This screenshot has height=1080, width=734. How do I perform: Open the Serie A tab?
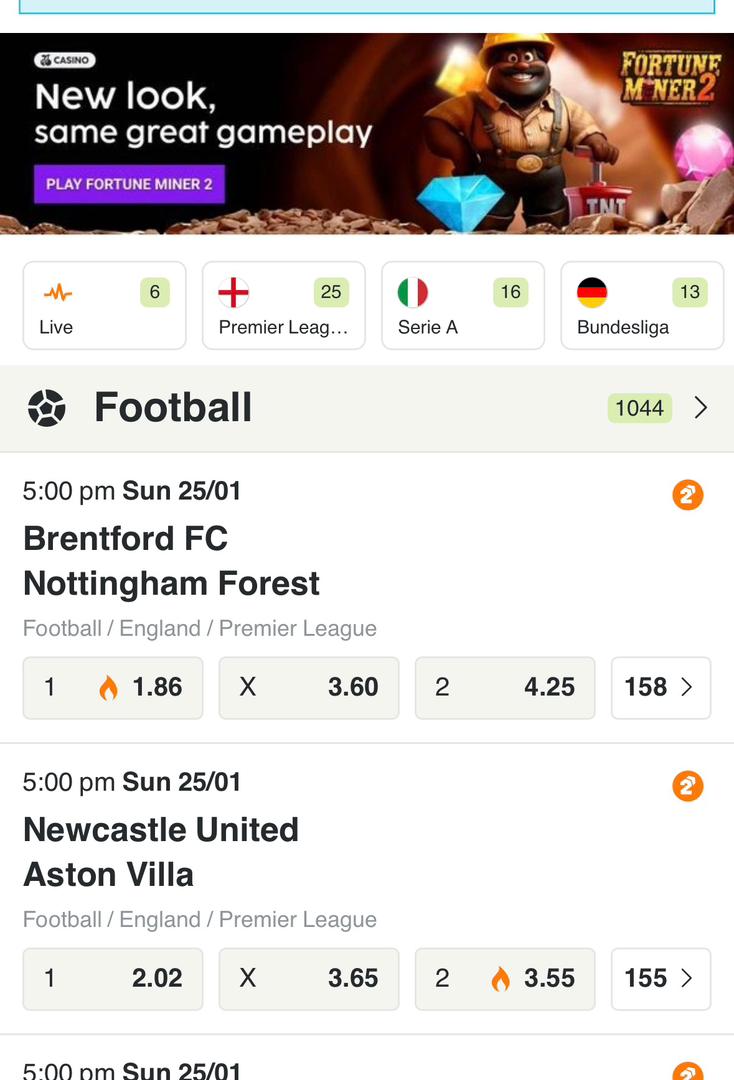[463, 306]
